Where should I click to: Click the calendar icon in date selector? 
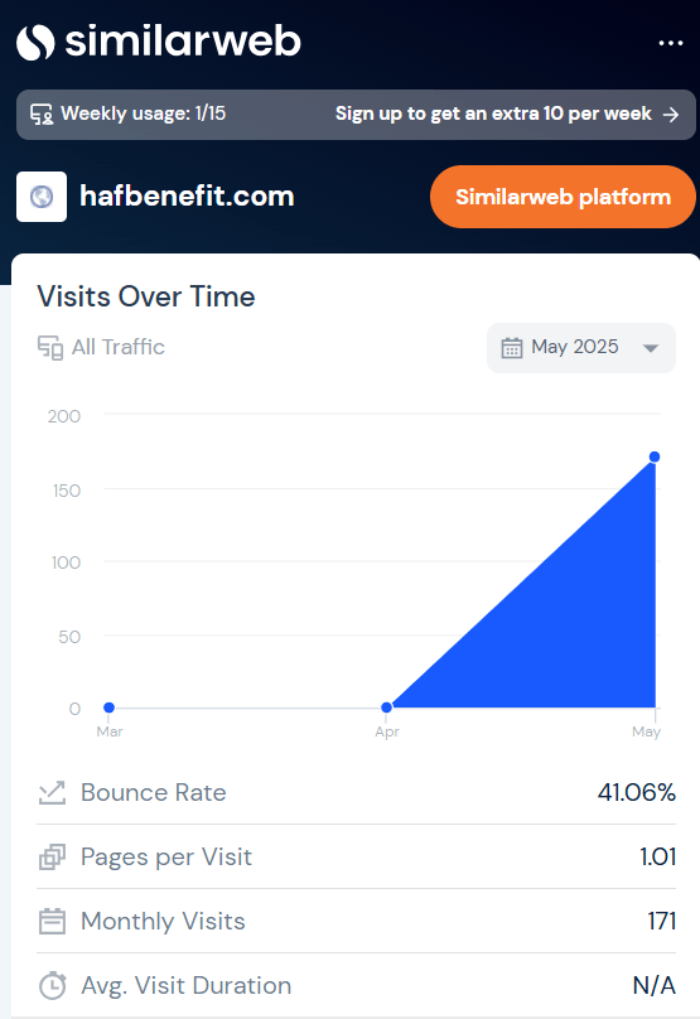coord(512,348)
